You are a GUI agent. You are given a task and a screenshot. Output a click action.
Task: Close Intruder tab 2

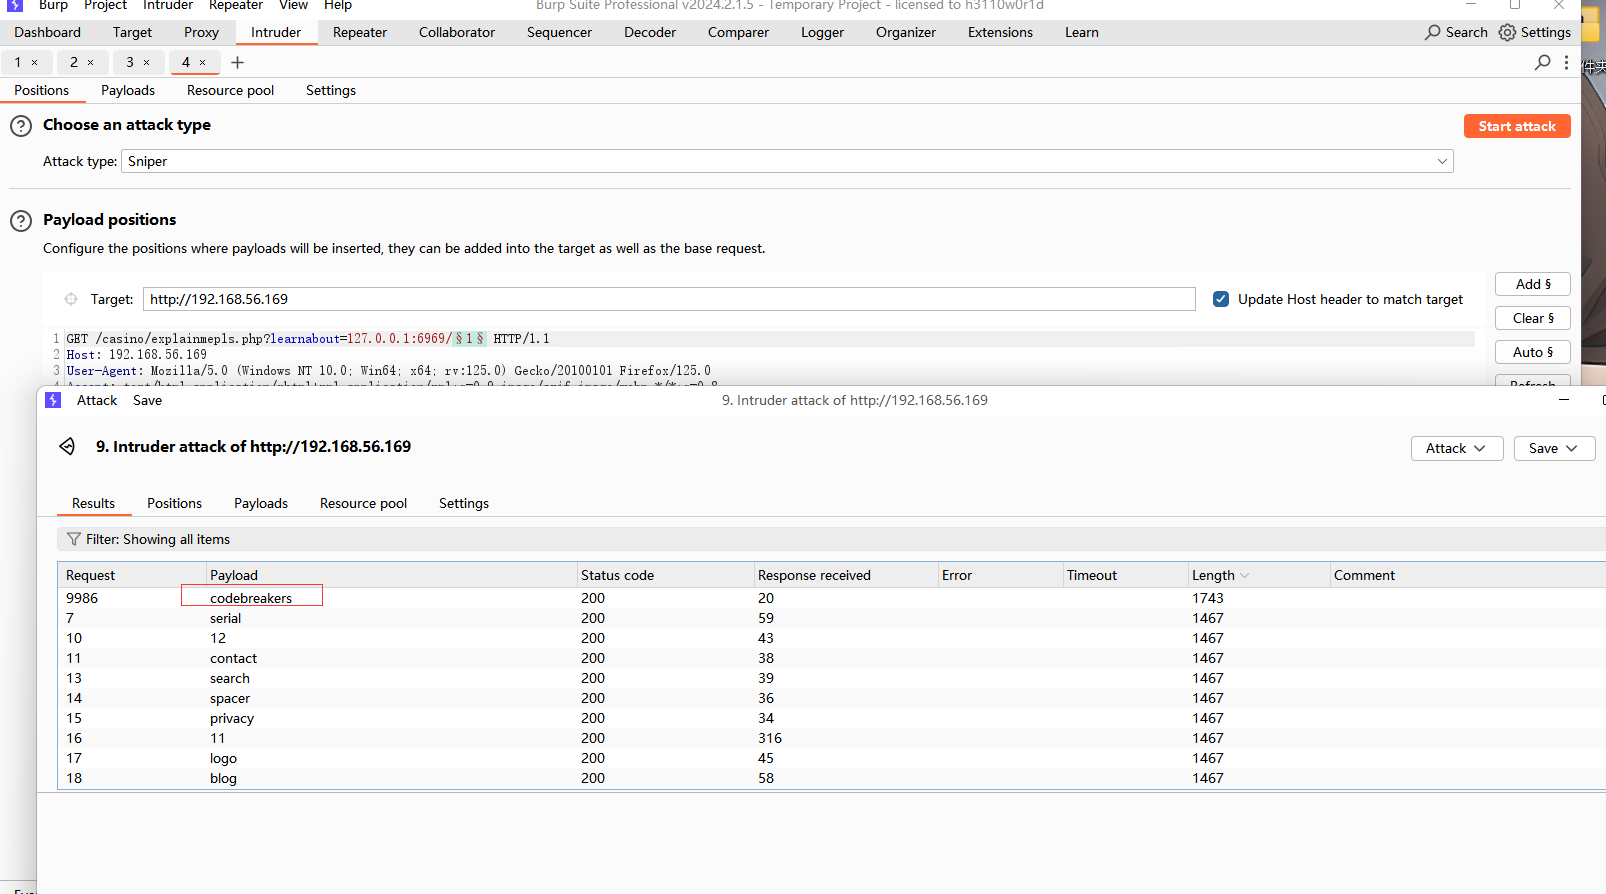point(91,62)
